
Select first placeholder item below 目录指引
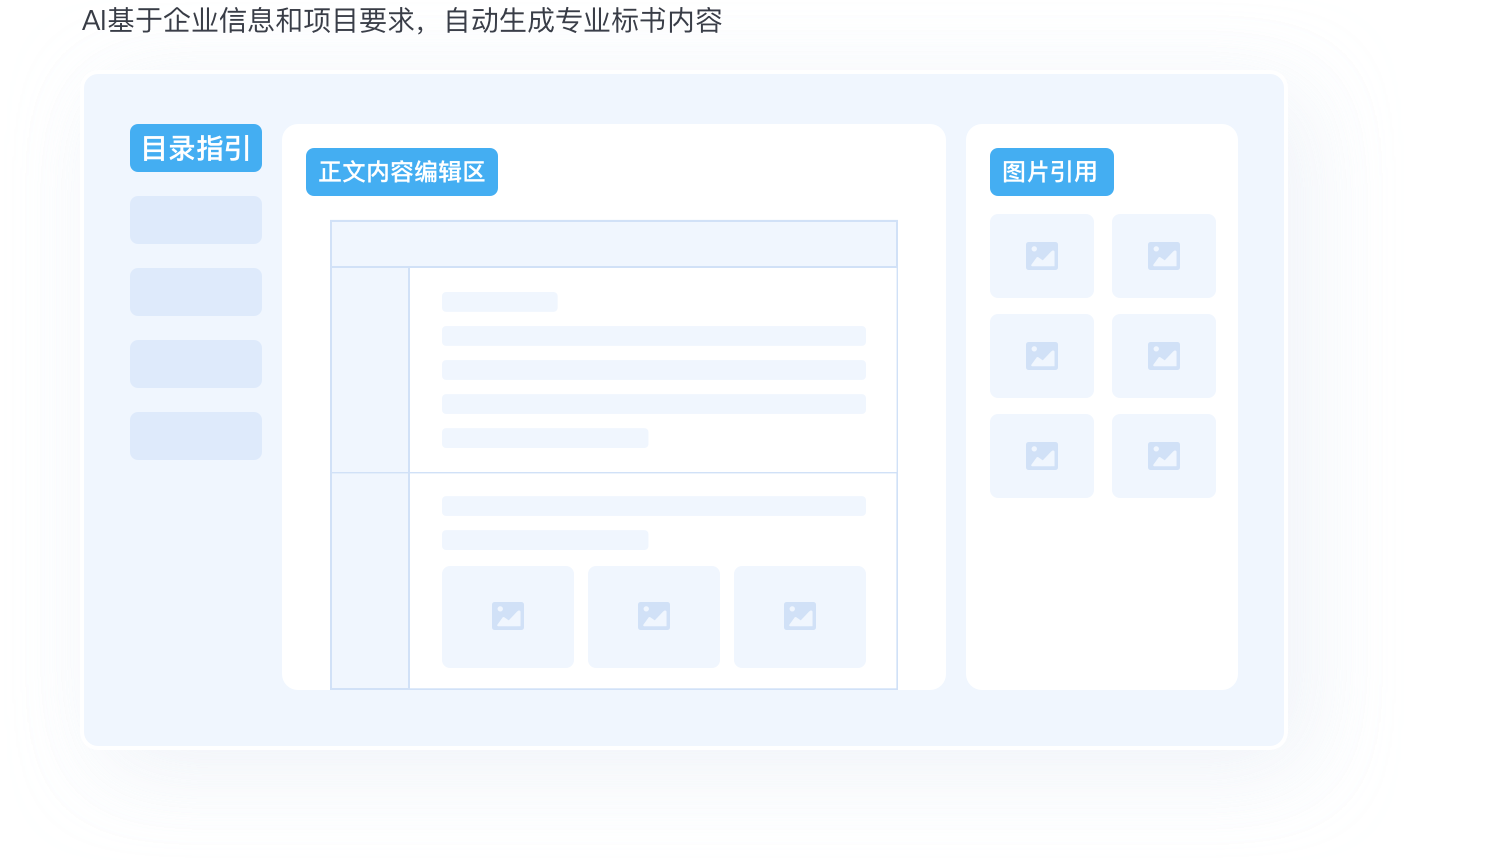point(196,220)
